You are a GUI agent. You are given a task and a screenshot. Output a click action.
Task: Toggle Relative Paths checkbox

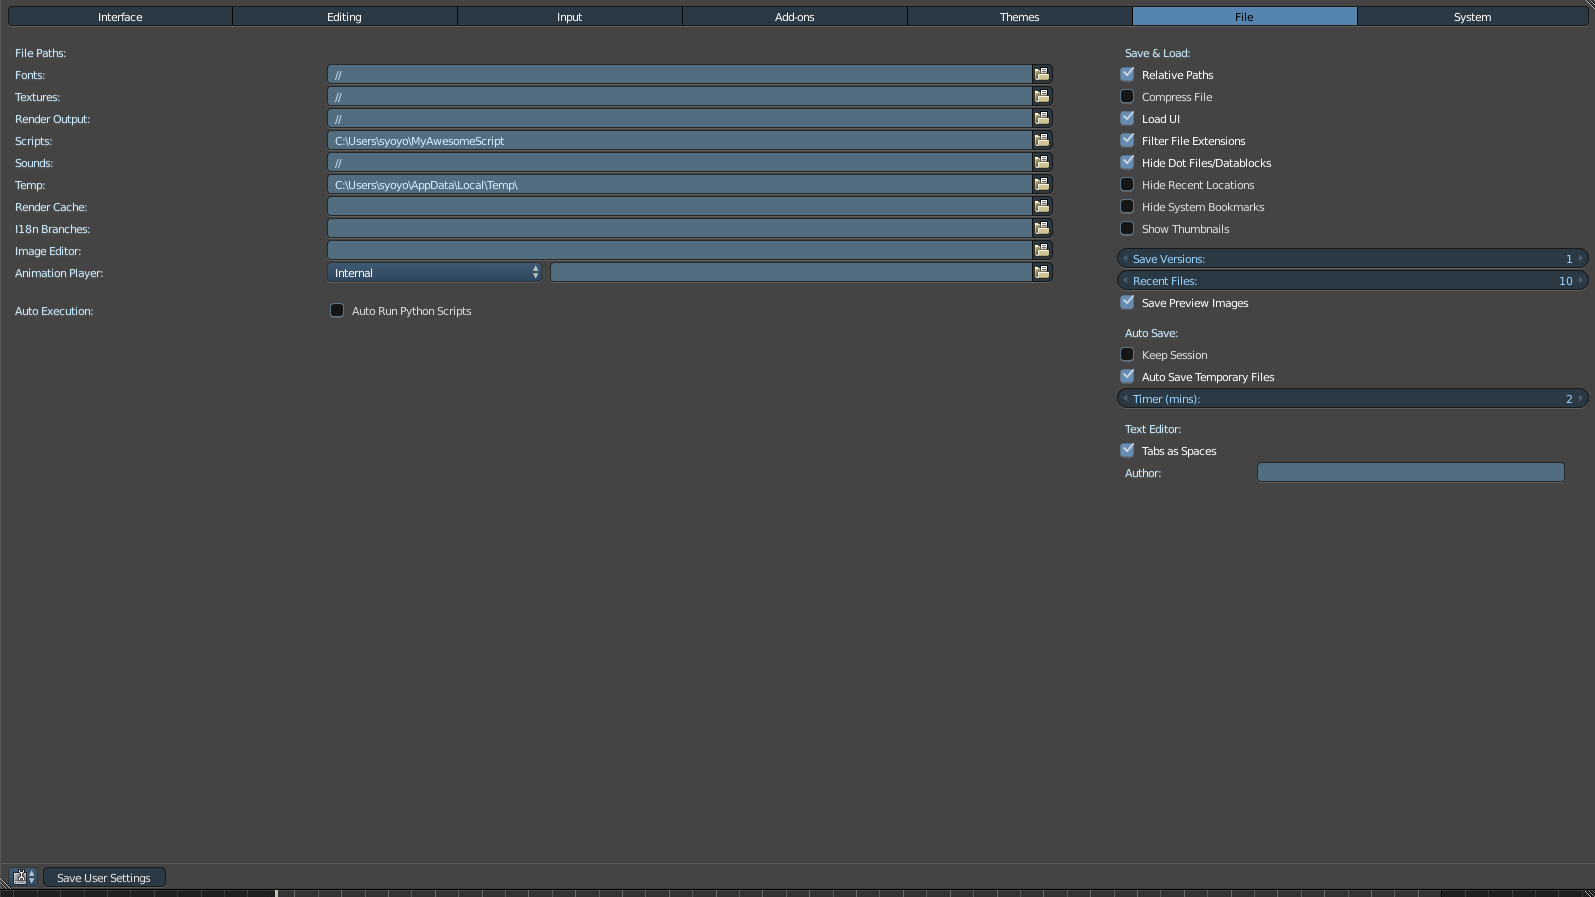1128,74
